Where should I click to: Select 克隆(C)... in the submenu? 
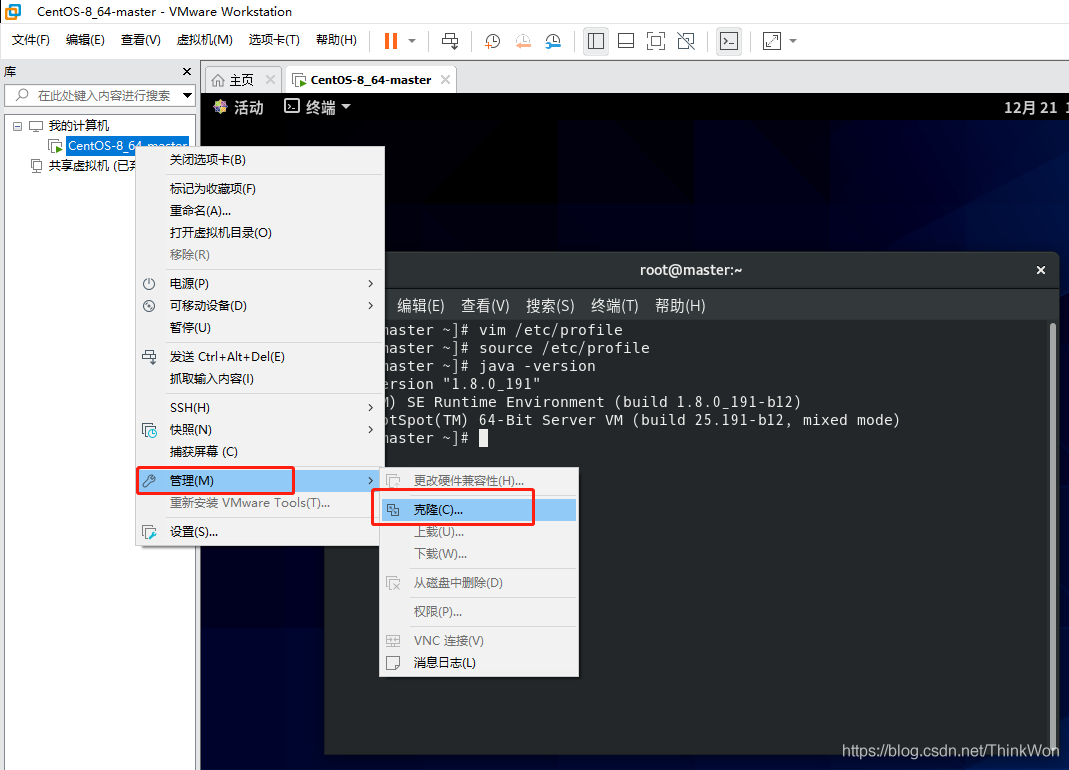coord(438,510)
